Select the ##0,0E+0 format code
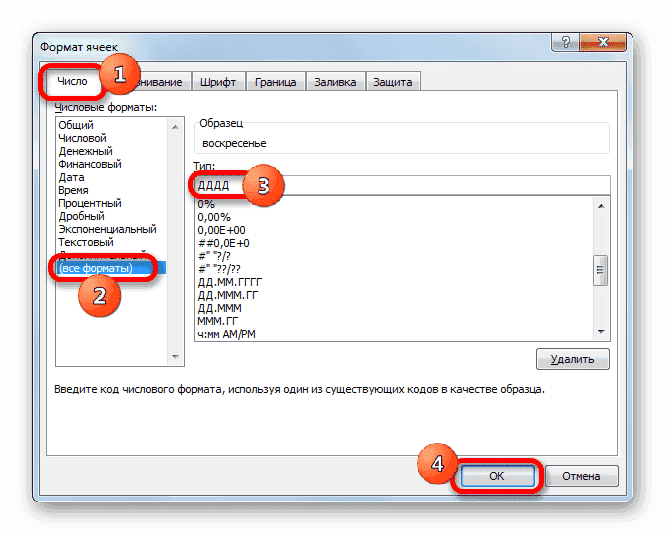 [223, 243]
